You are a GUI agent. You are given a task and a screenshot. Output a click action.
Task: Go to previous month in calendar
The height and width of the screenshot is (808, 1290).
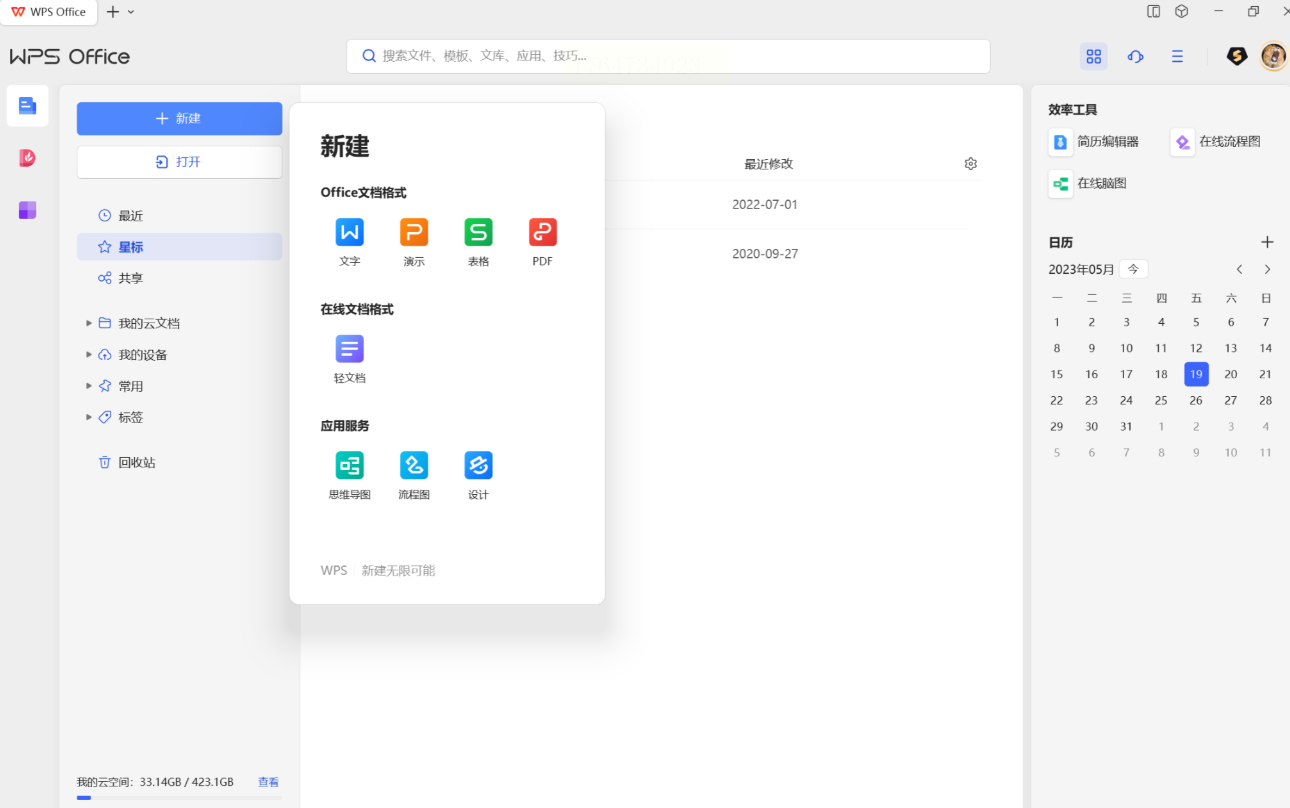click(x=1239, y=270)
